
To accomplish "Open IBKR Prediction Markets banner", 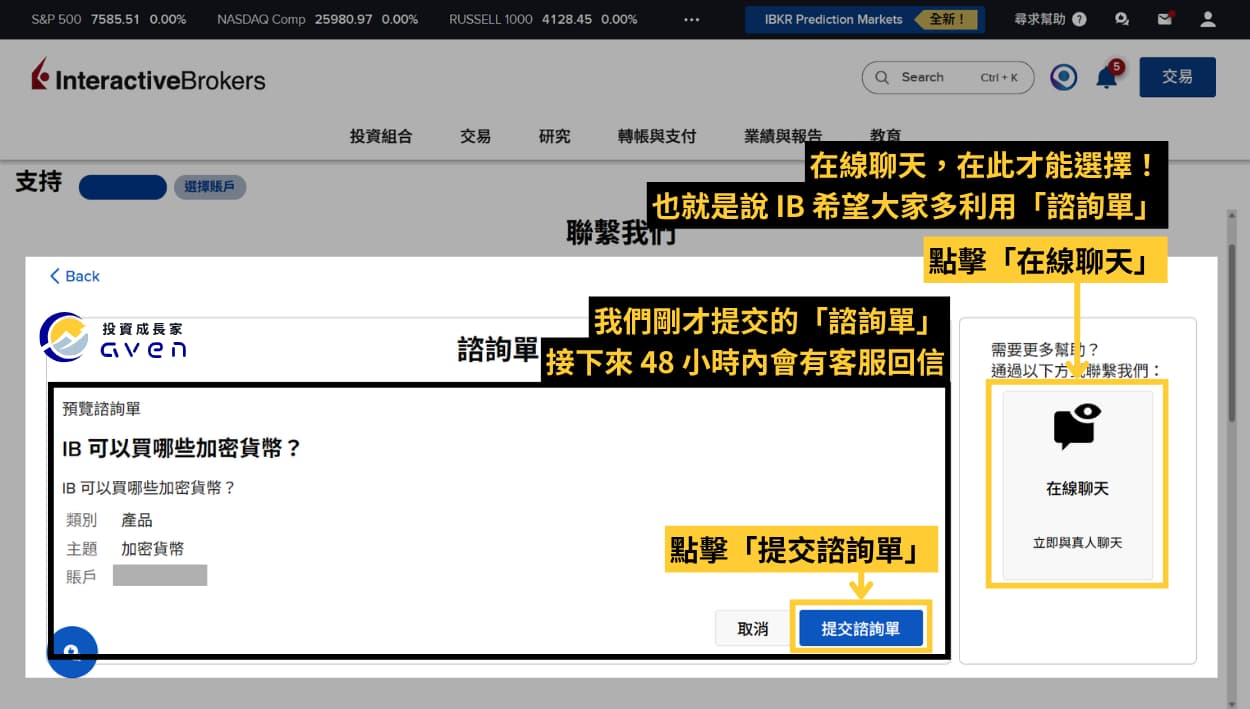I will pyautogui.click(x=865, y=19).
